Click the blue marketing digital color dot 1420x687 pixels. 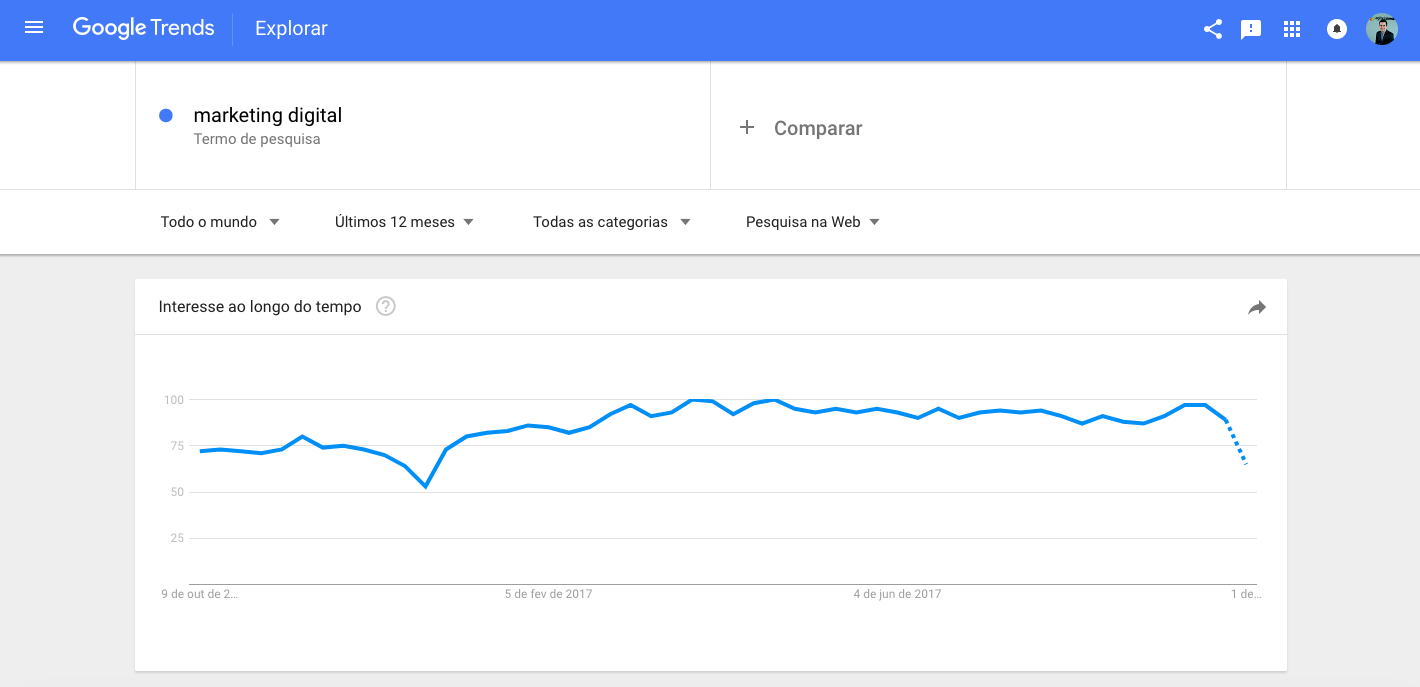point(166,116)
